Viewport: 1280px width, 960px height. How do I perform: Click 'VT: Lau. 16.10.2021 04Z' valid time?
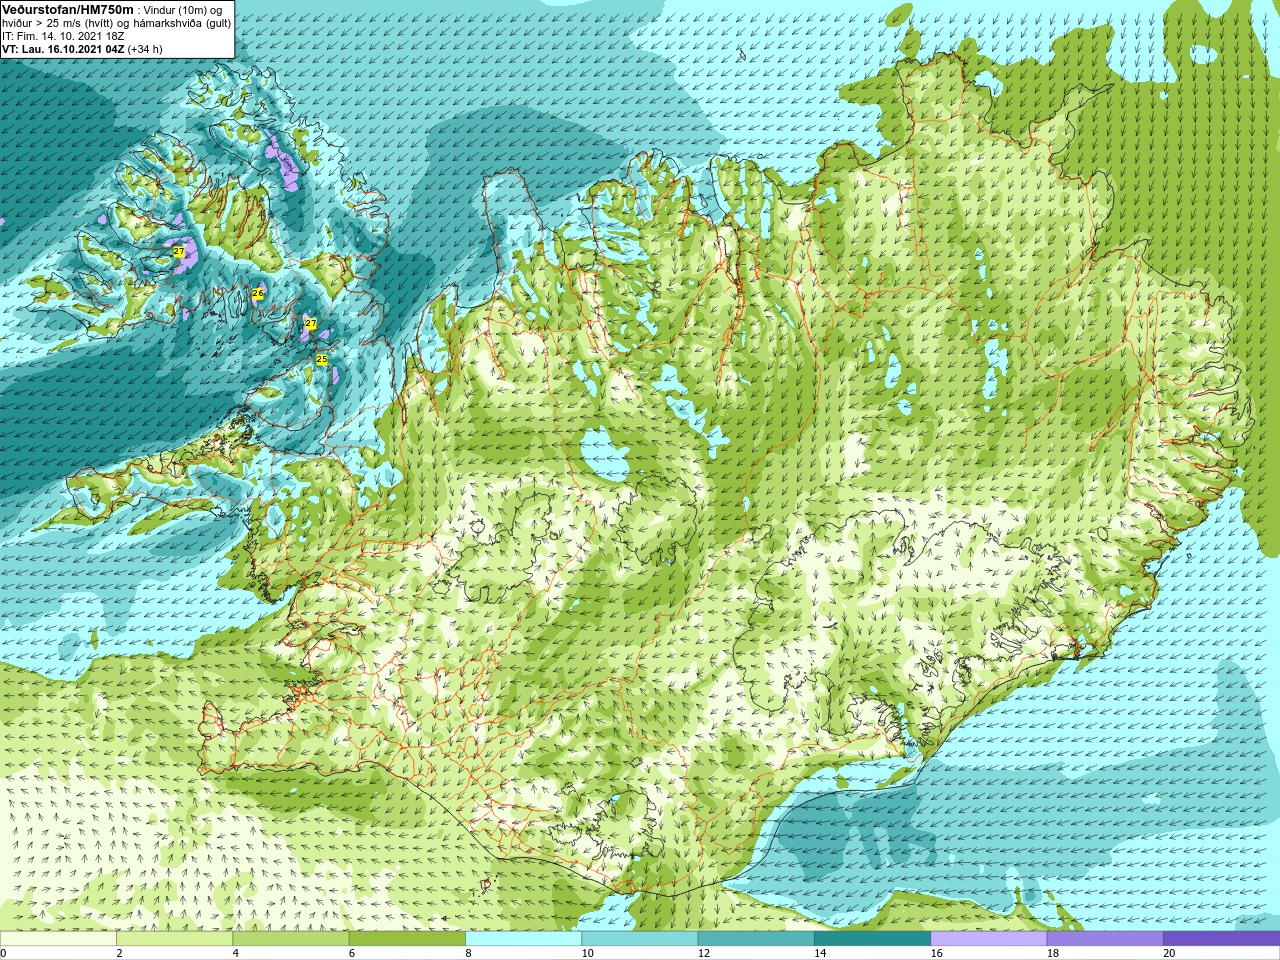[63, 49]
